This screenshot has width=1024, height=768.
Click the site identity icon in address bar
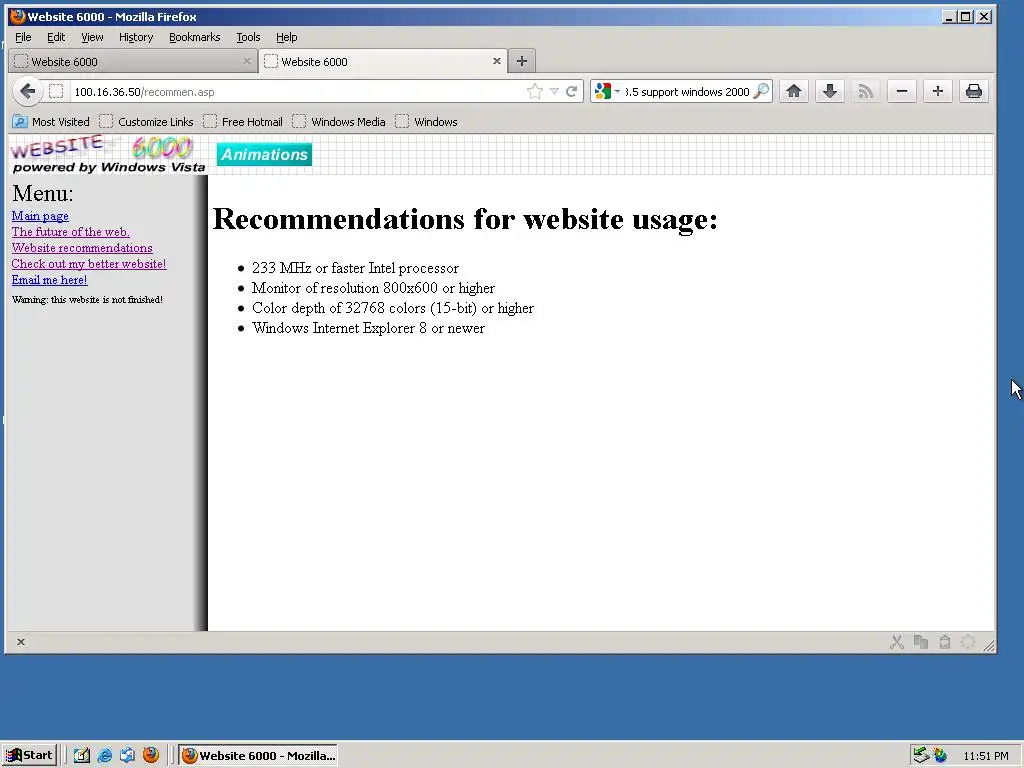click(56, 91)
